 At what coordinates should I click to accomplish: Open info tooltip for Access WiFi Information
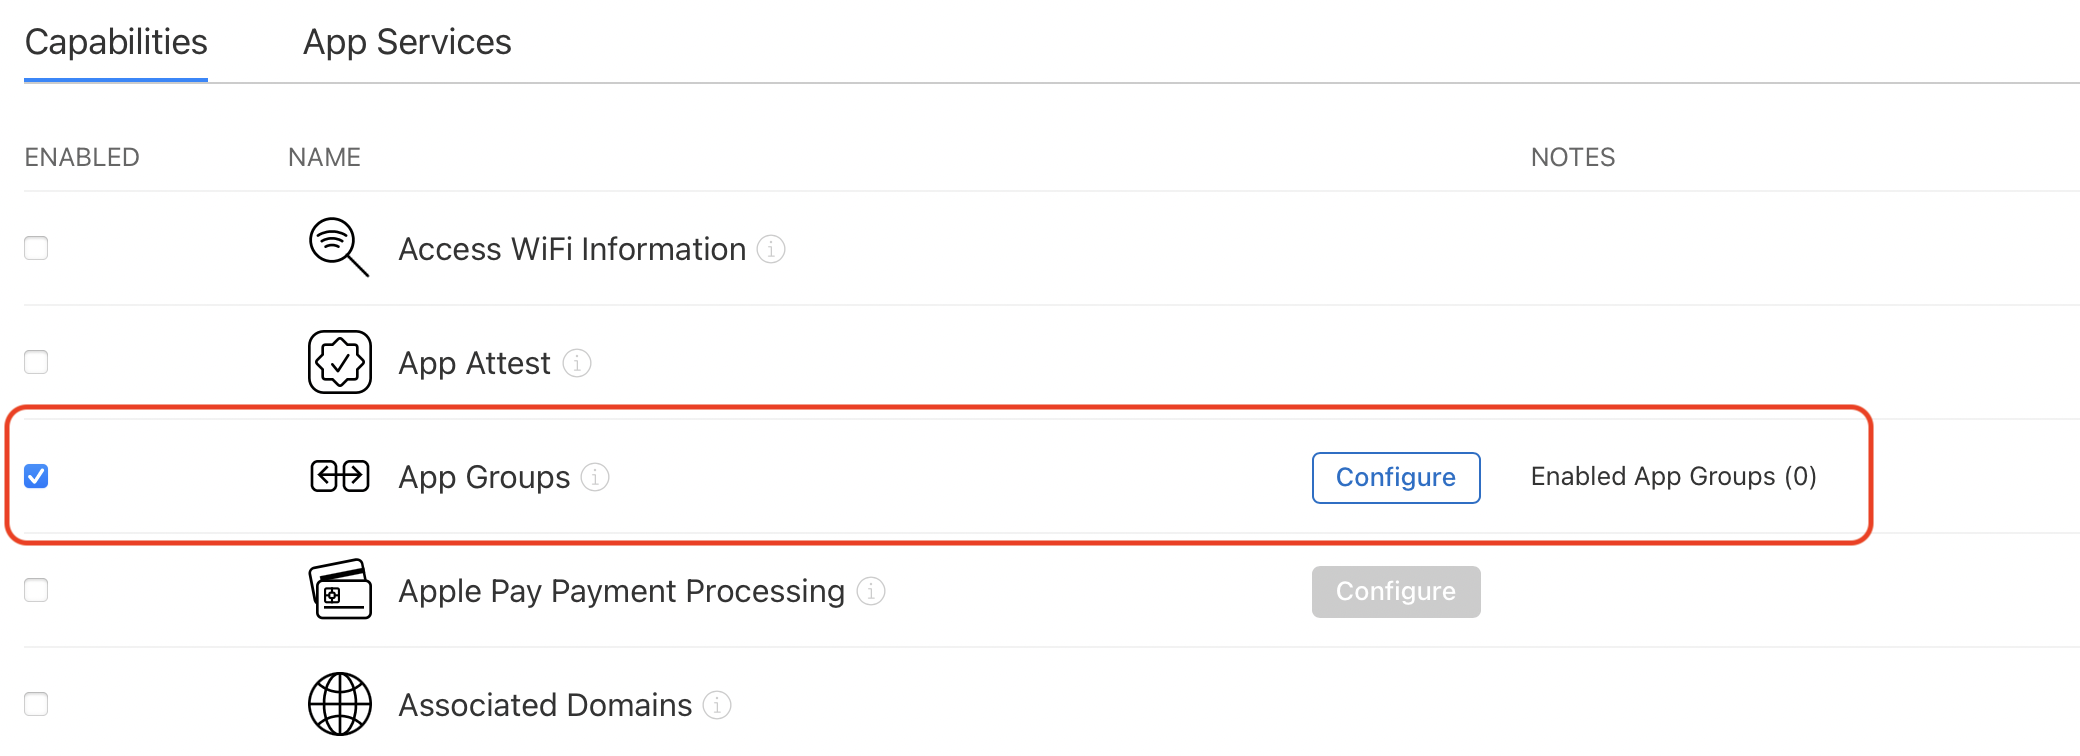coord(771,248)
